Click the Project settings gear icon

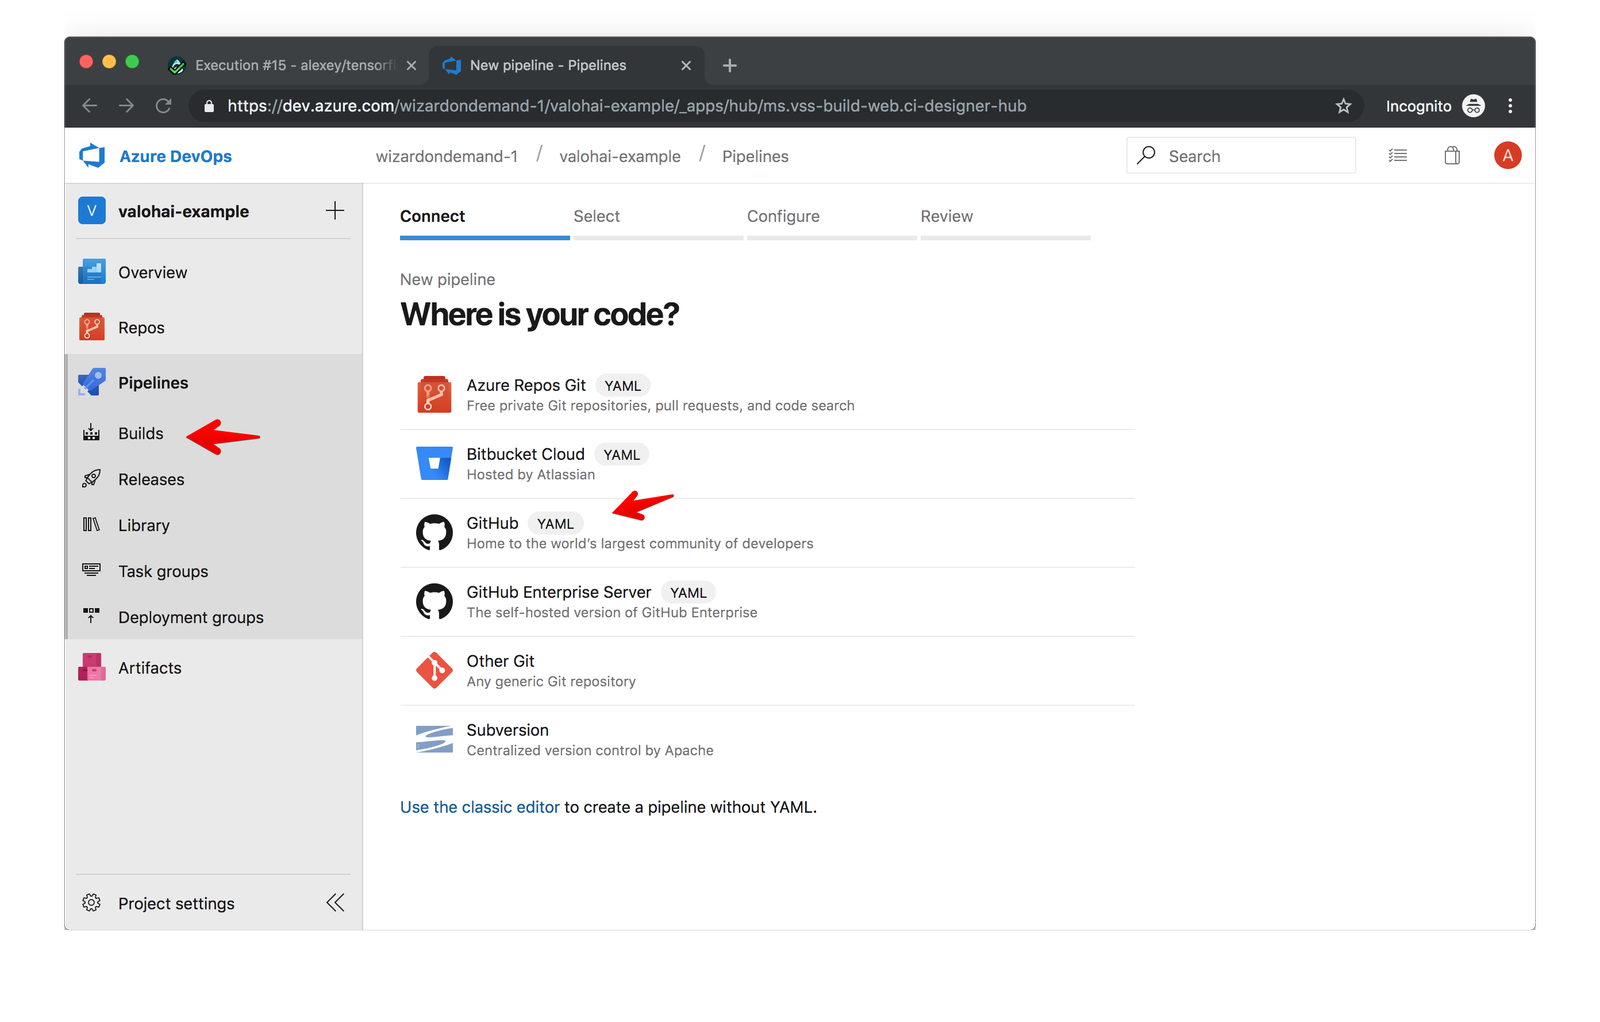pos(92,903)
